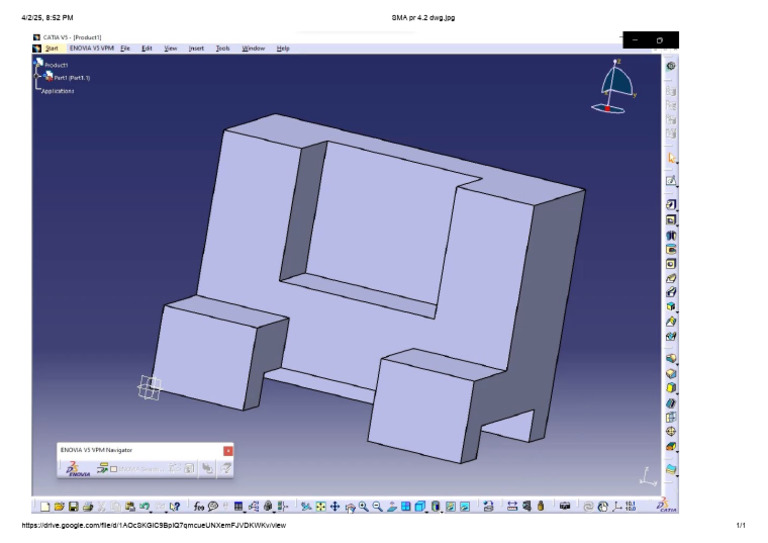Open the Insert menu
The height and width of the screenshot is (543, 768).
tap(196, 48)
